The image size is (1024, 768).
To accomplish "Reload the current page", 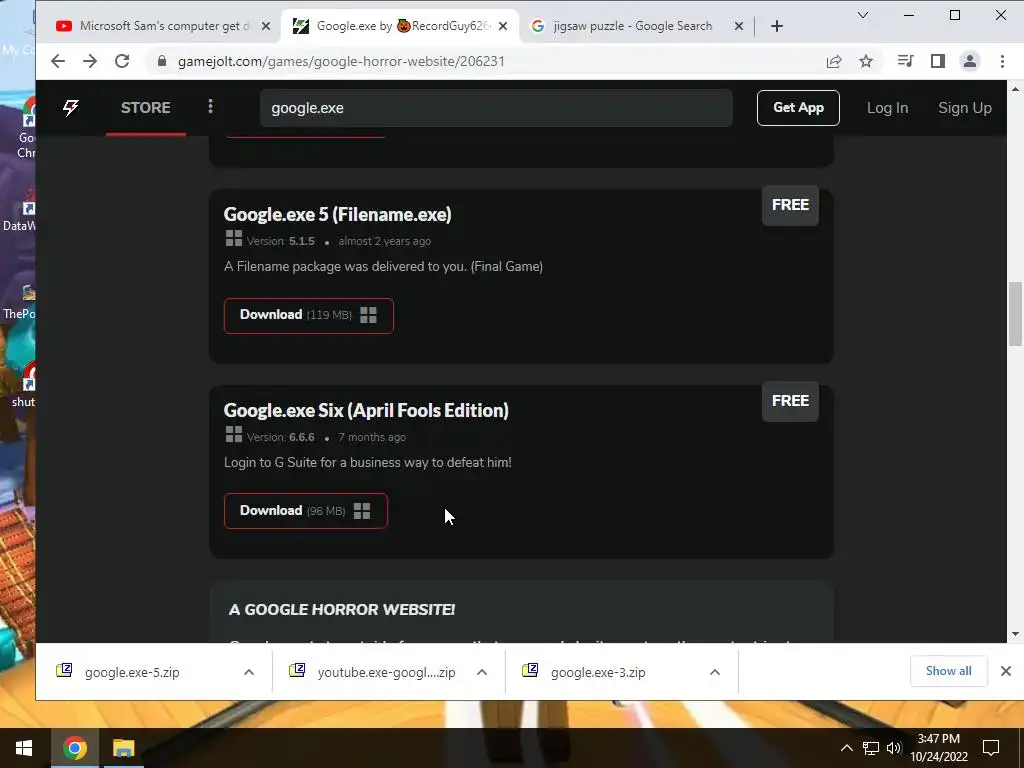I will (122, 61).
